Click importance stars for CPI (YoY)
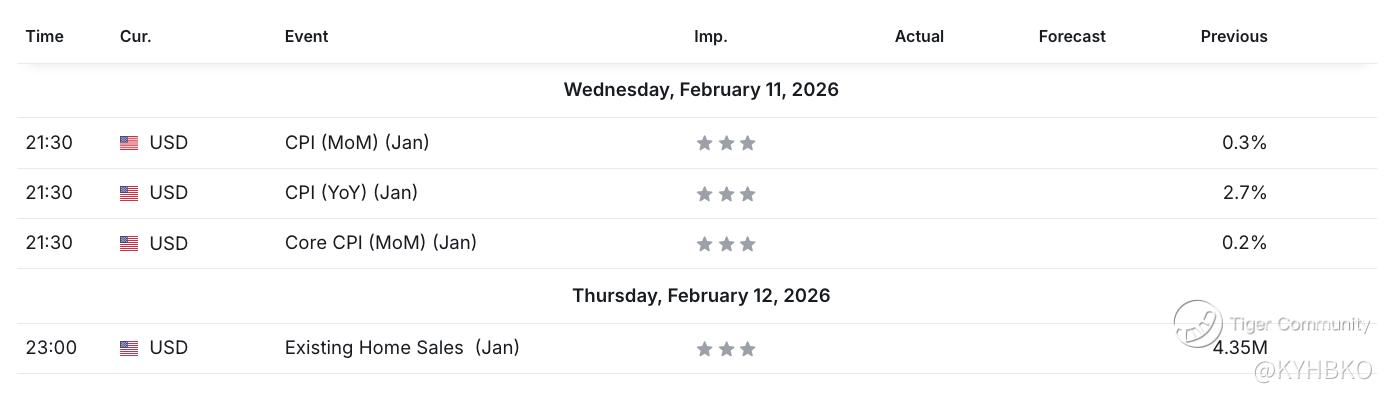 tap(726, 193)
